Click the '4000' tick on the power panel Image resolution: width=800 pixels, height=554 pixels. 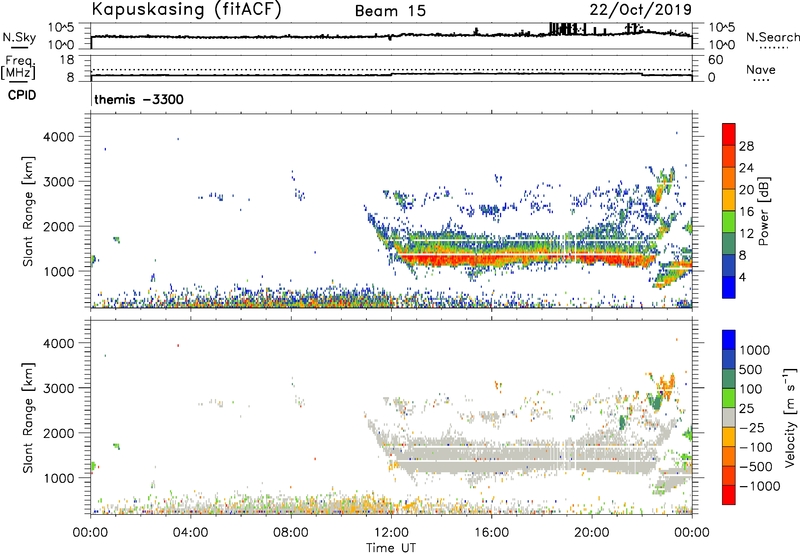[x=58, y=137]
